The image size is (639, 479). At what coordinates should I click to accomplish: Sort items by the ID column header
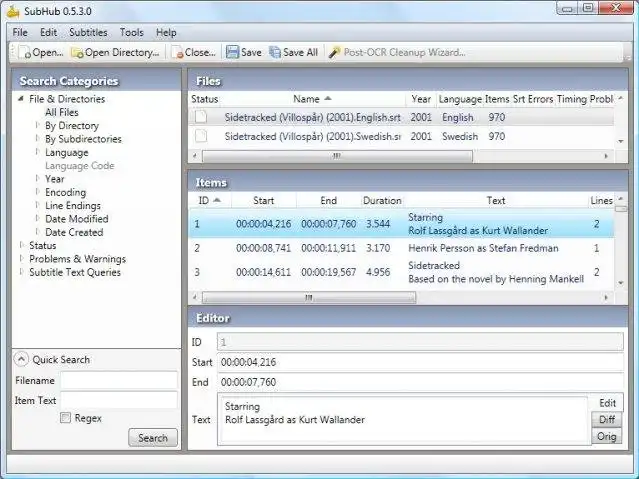click(x=209, y=201)
